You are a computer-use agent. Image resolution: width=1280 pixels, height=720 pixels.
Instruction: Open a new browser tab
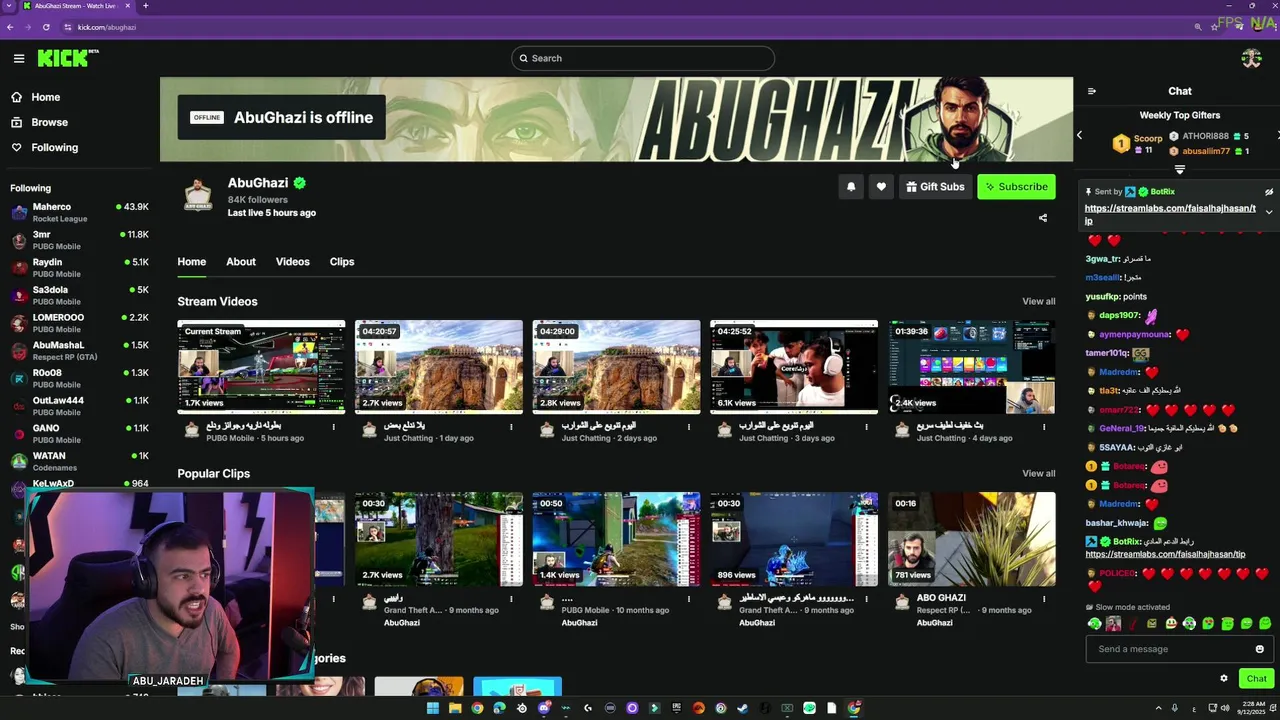pos(145,6)
